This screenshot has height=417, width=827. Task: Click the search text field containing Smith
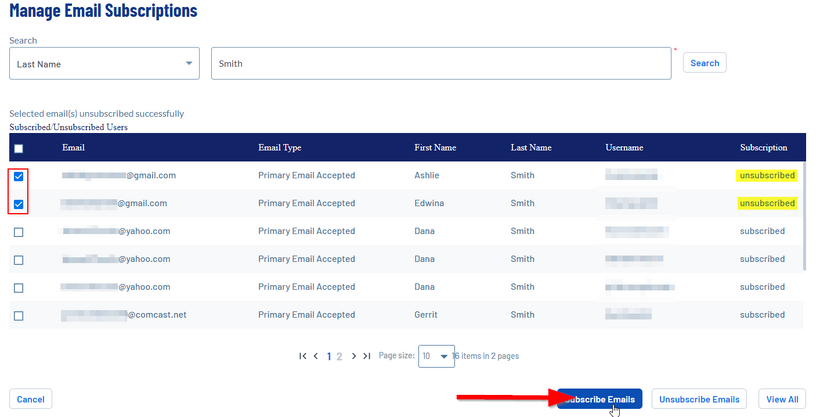point(440,64)
